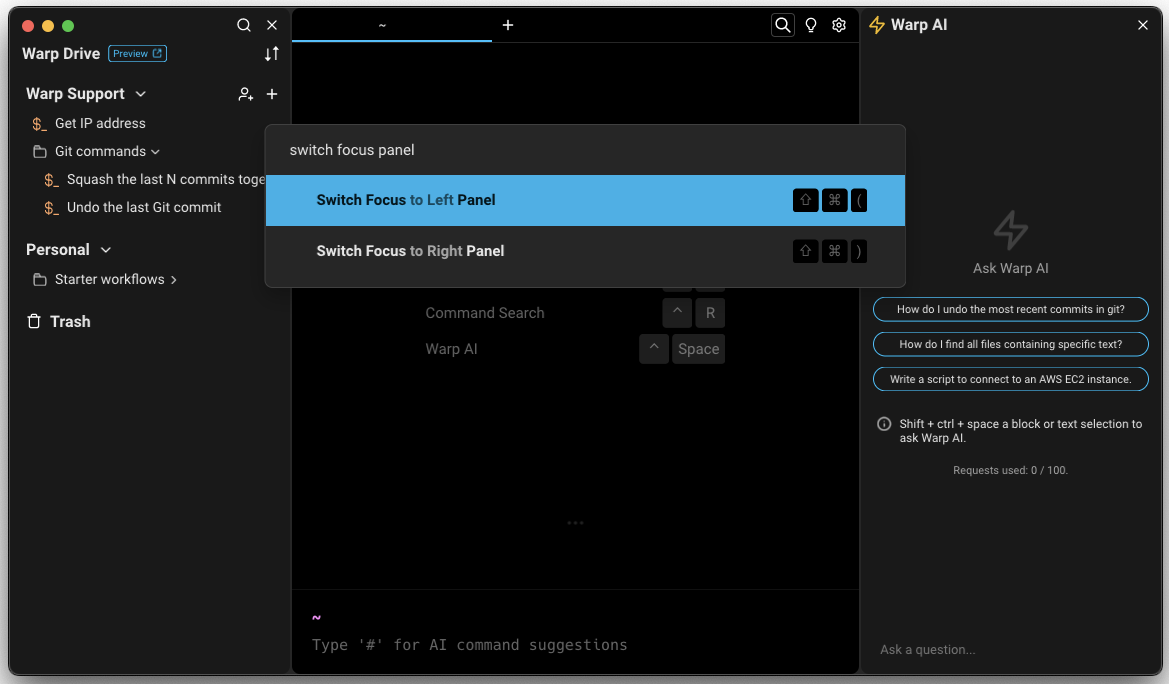Select Switch Focus to Right Panel
Image resolution: width=1169 pixels, height=684 pixels.
pyautogui.click(x=584, y=251)
